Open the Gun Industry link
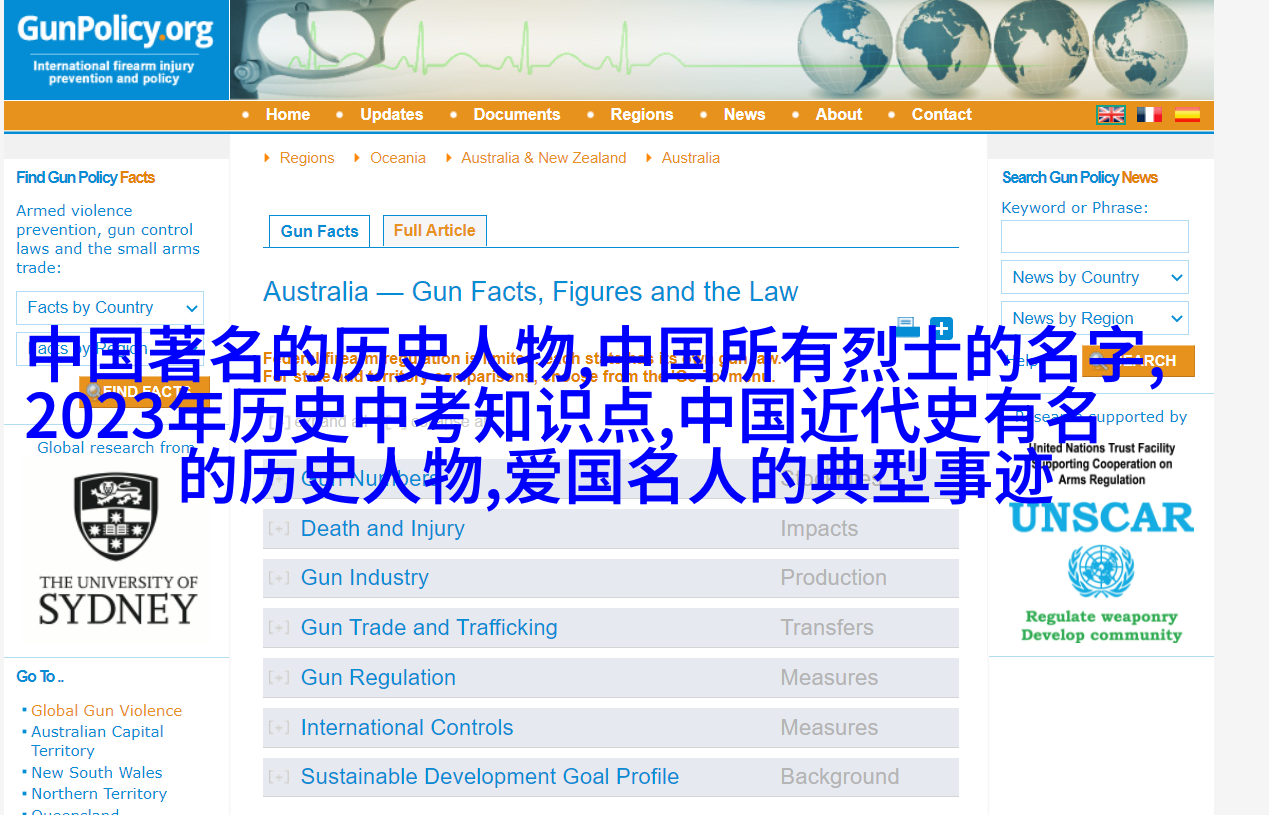 [365, 578]
